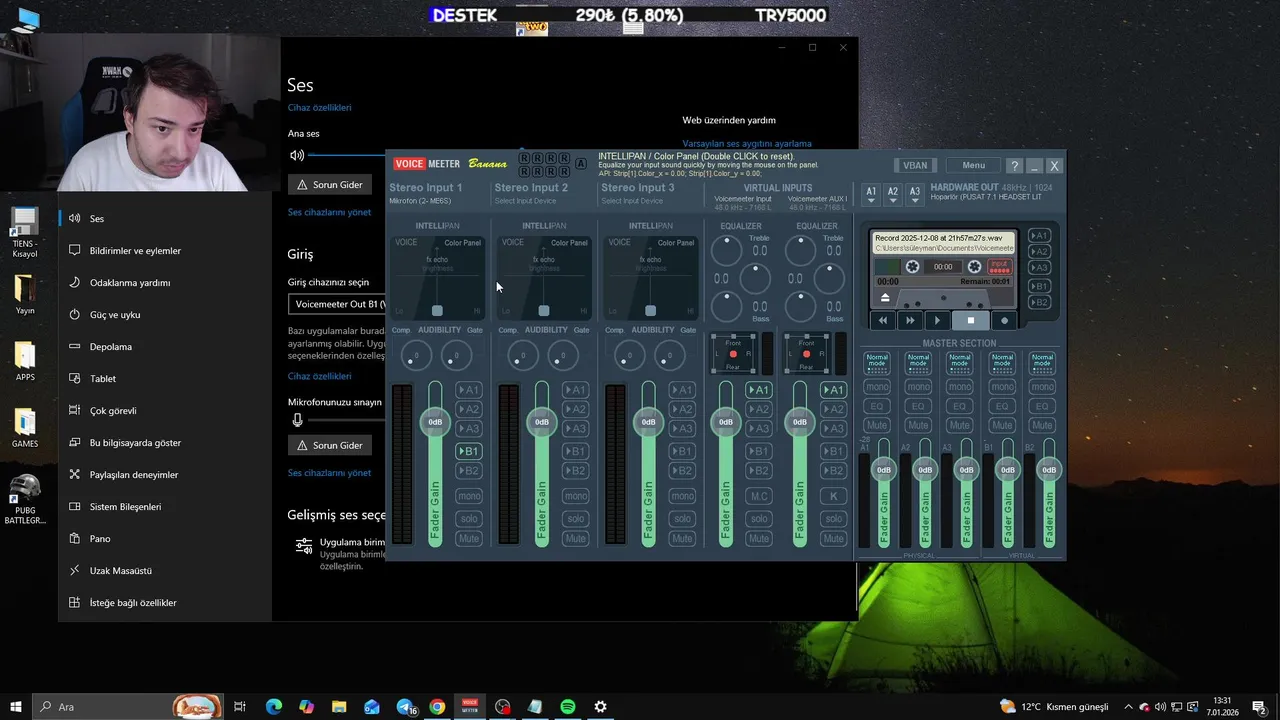This screenshot has width=1280, height=720.
Task: Toggle A1 routing on Voicemeeter Input strip
Action: [759, 390]
